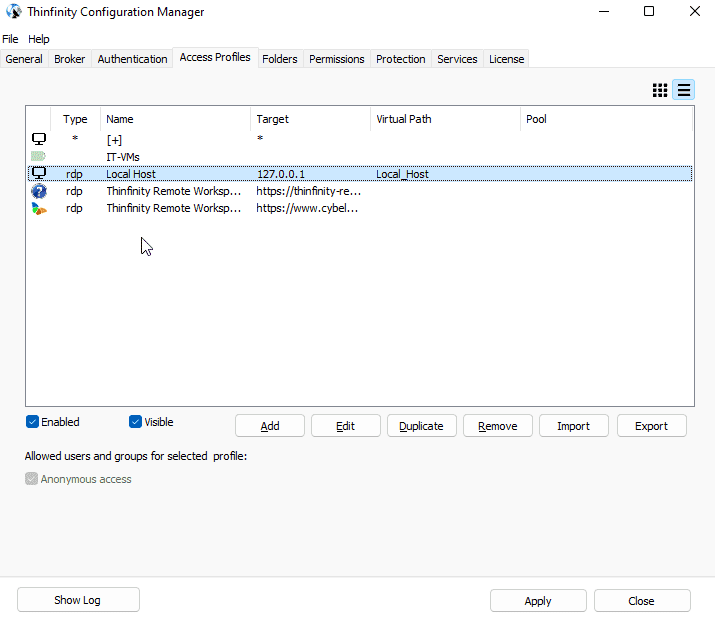Open the Authentication tab

[x=132, y=59]
